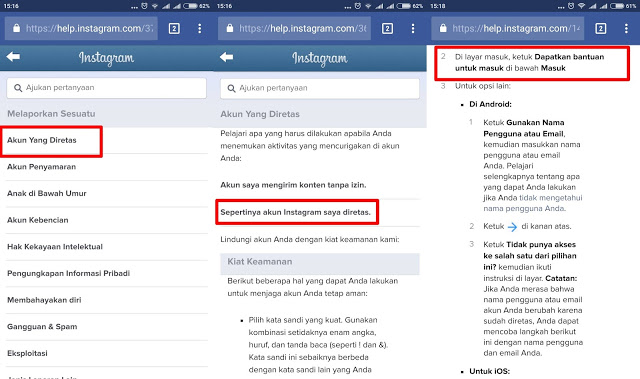This screenshot has width=640, height=379.
Task: Click 'Akun Yang Diretas' heading on second phone
Action: [260, 114]
